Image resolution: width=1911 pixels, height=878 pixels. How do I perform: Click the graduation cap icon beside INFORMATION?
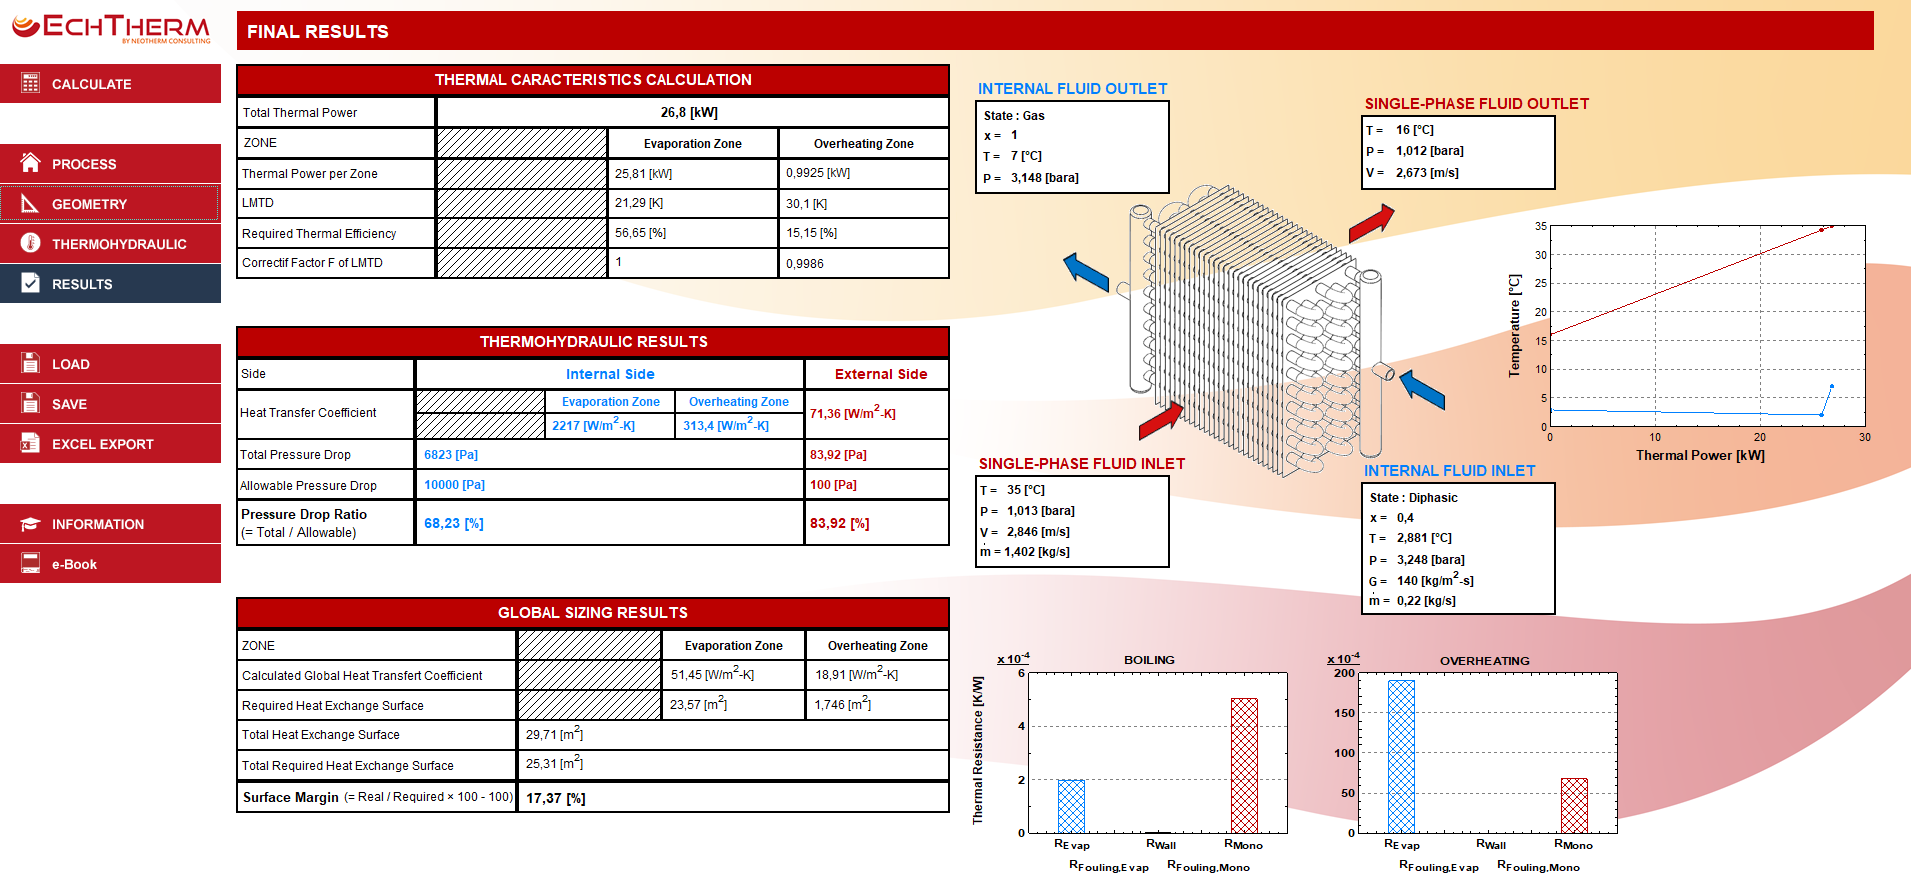pos(30,523)
